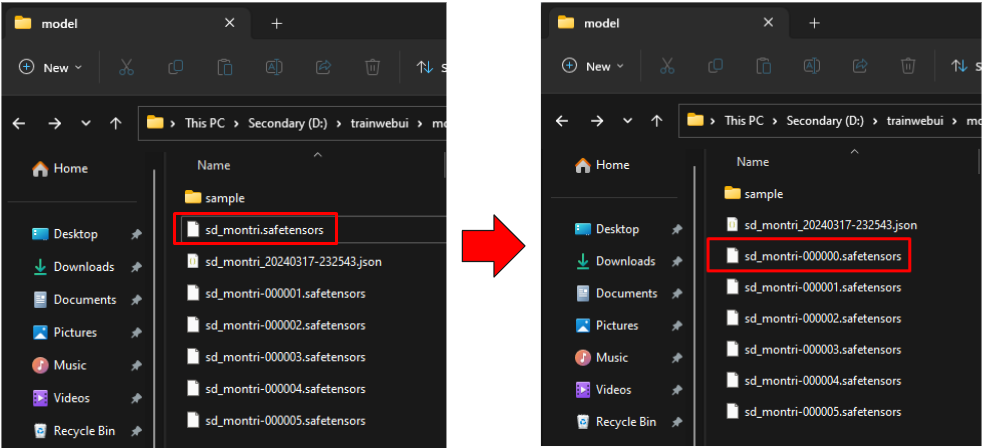Open Downloads in the left window sidebar
Screen dimensions: 982x448
[x=83, y=267]
